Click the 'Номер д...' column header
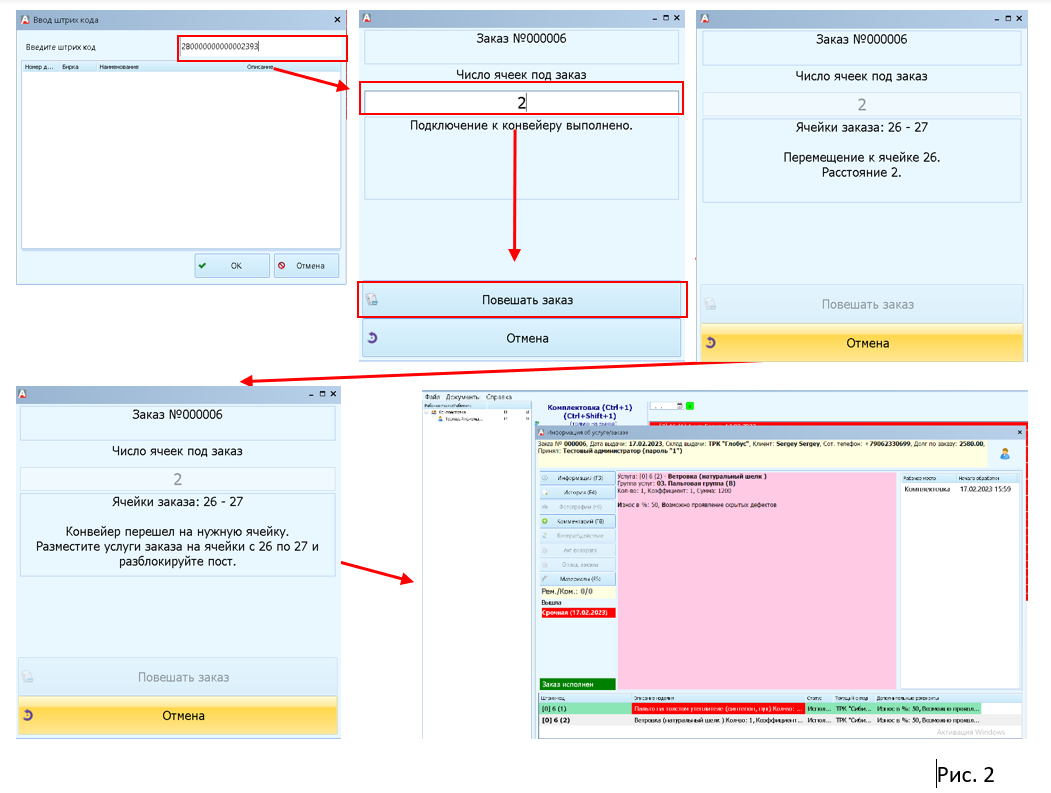Image resolution: width=1051 pixels, height=793 pixels. 39,67
